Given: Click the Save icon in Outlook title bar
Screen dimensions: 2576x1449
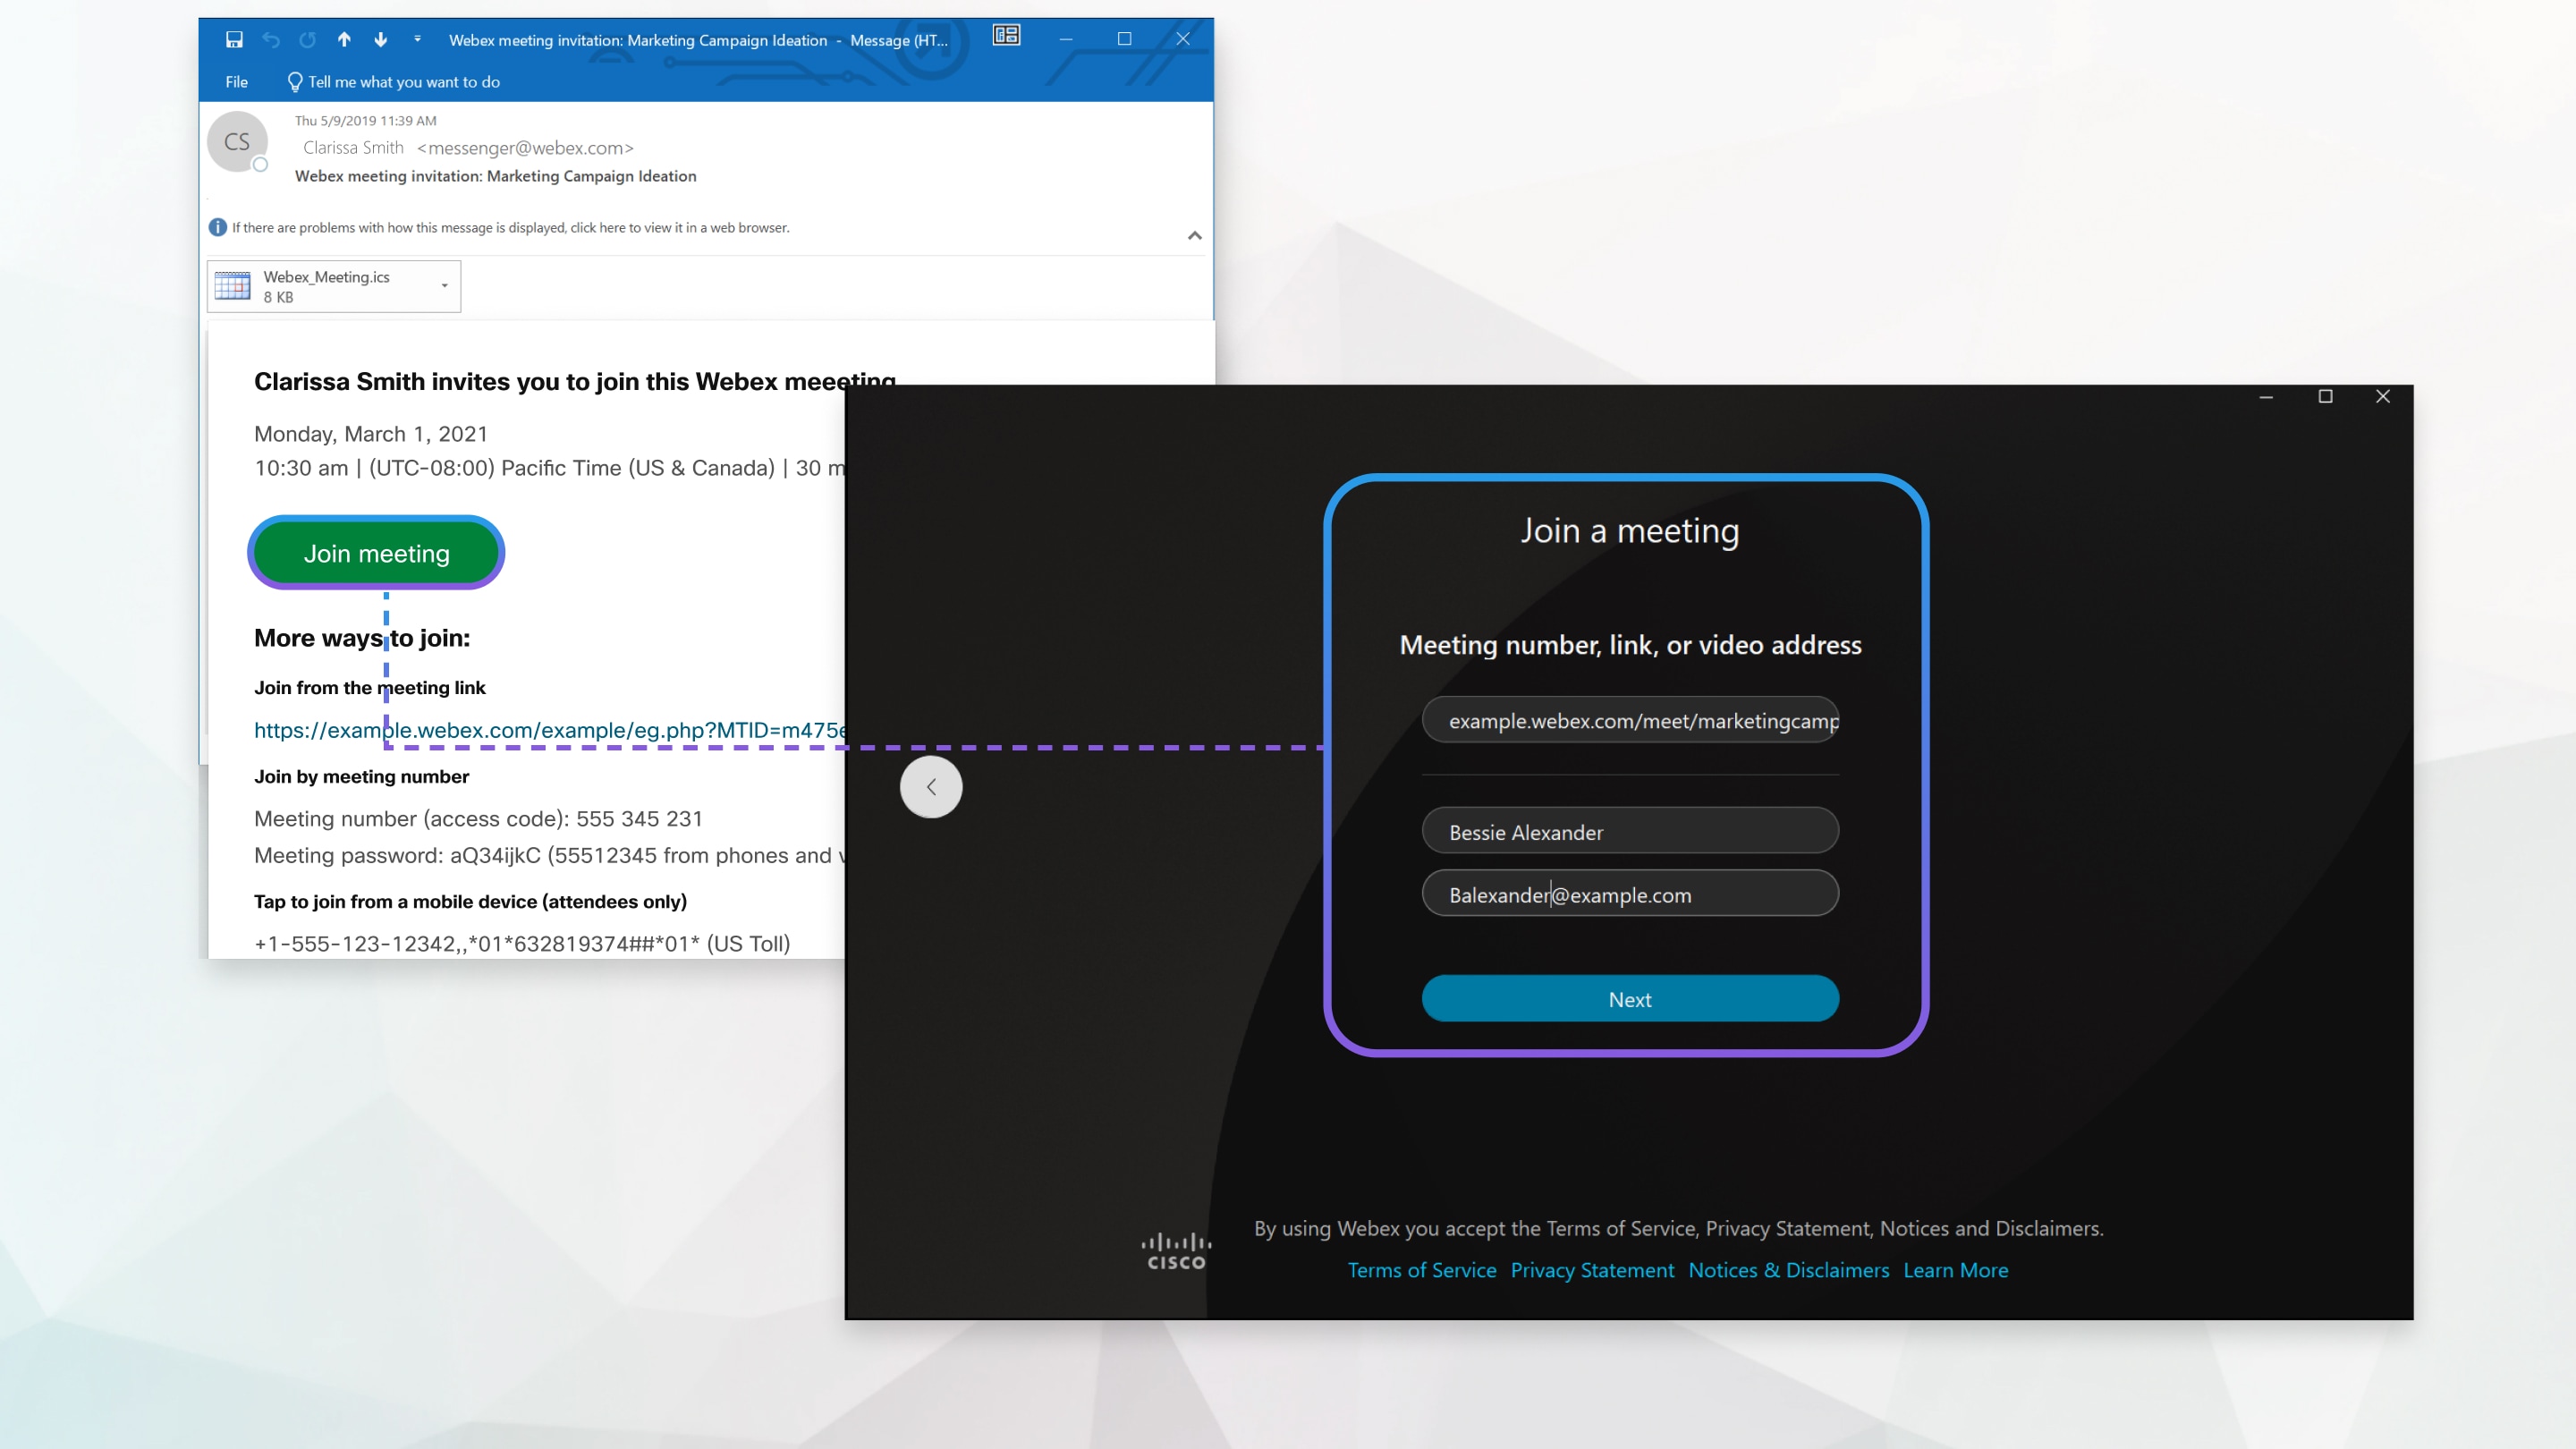Looking at the screenshot, I should pos(234,40).
